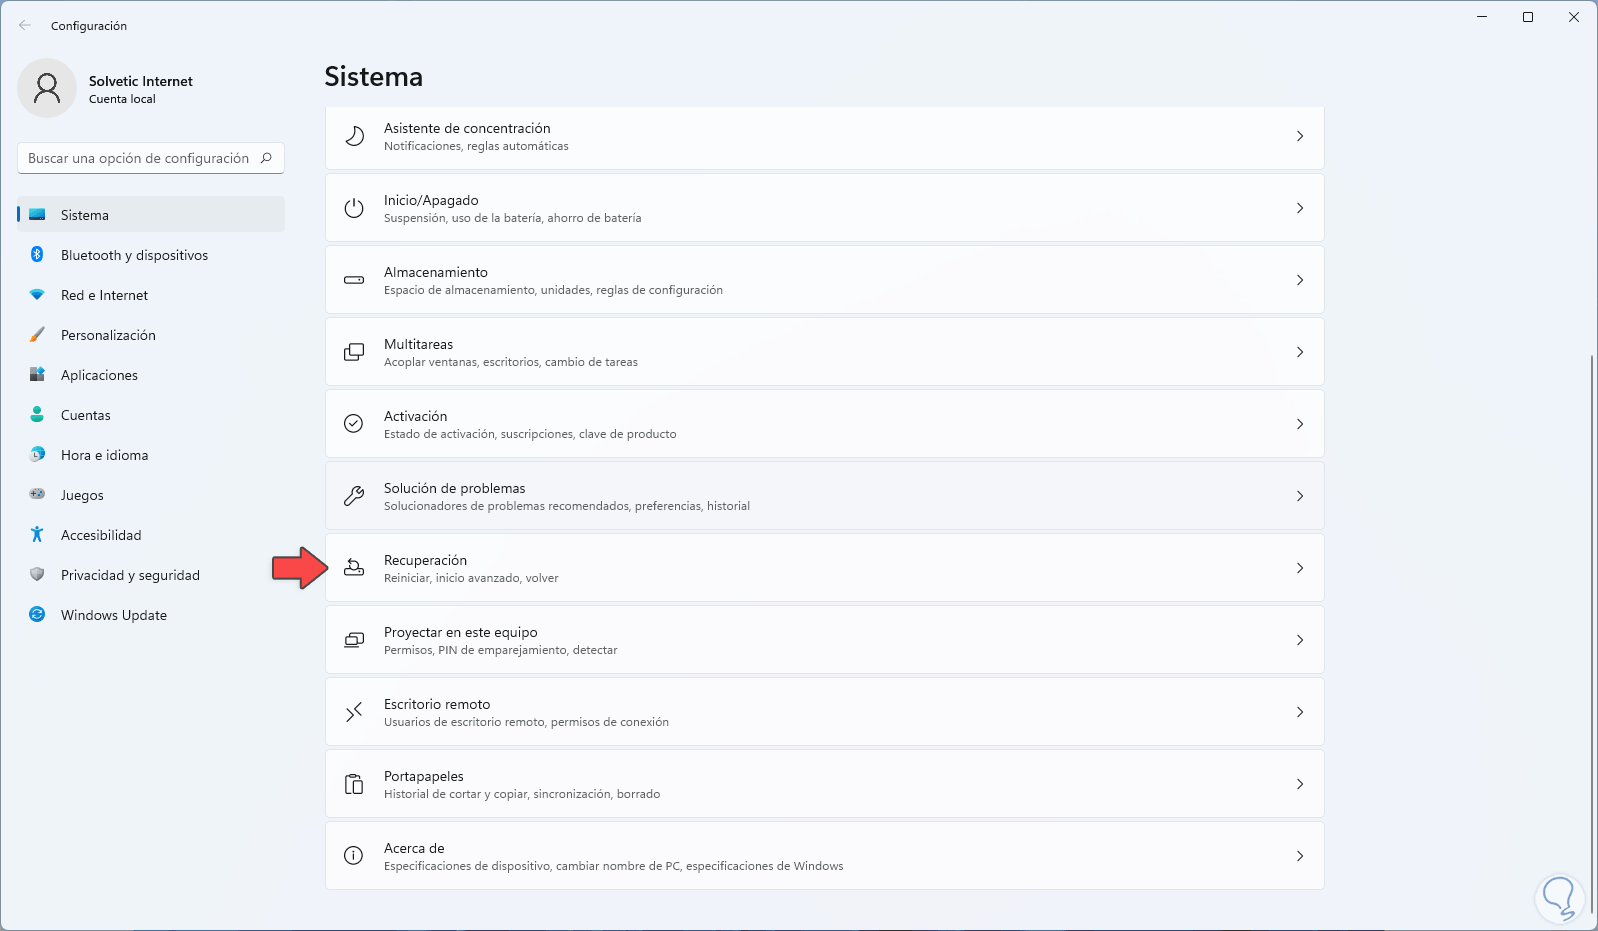Click the Multitareas windows icon
Screen dimensions: 1598x931
pyautogui.click(x=354, y=352)
